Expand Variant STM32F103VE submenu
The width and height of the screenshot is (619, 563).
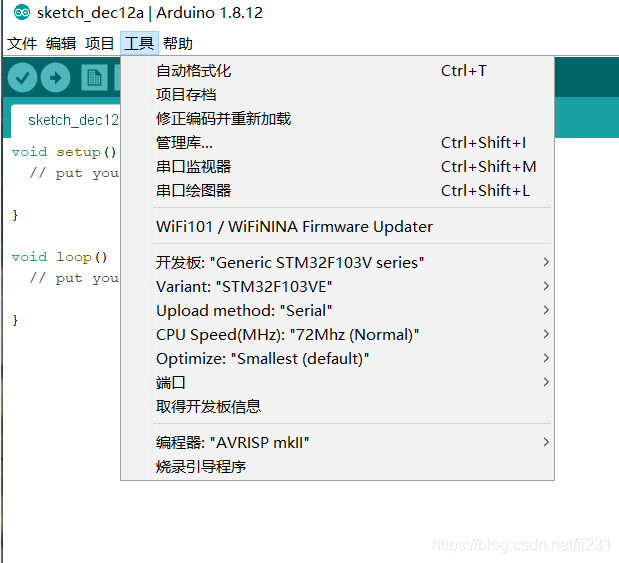pyautogui.click(x=338, y=287)
